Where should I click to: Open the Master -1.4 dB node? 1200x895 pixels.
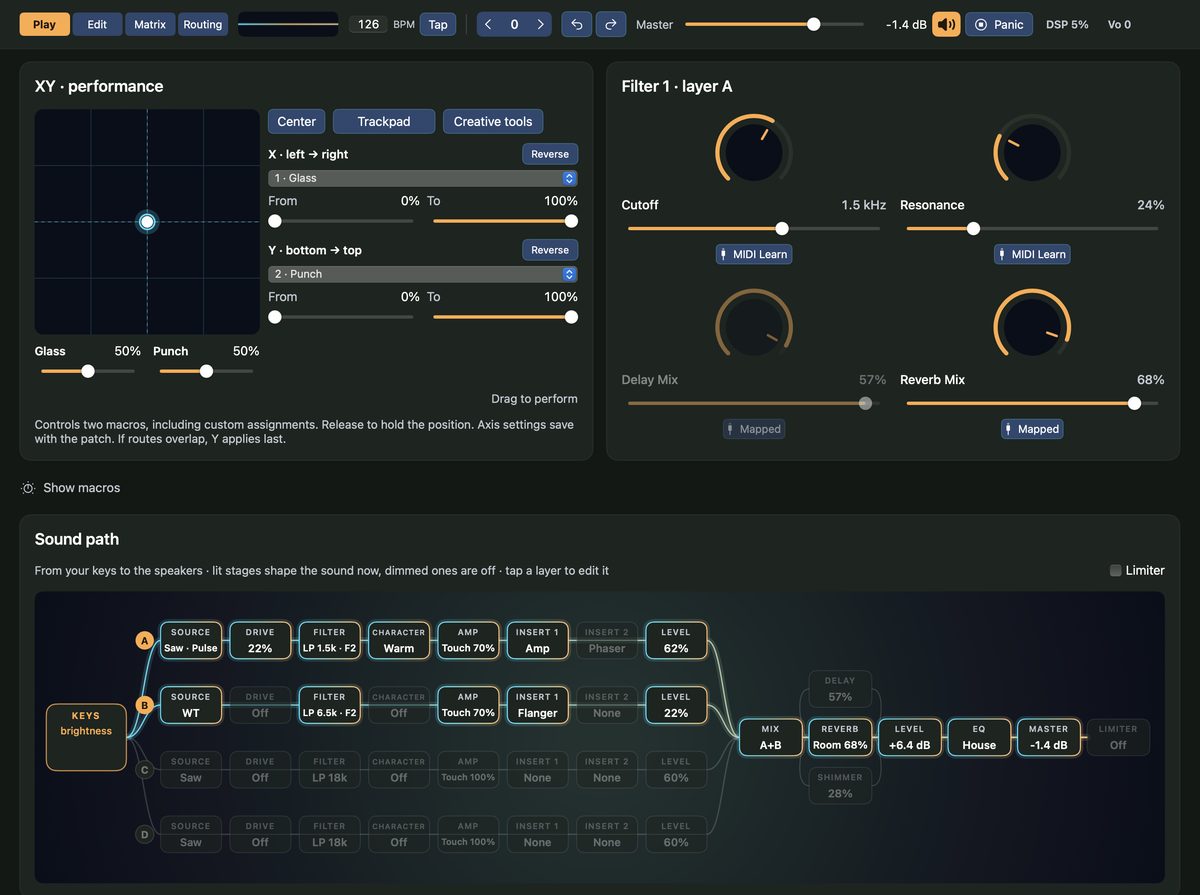1049,737
